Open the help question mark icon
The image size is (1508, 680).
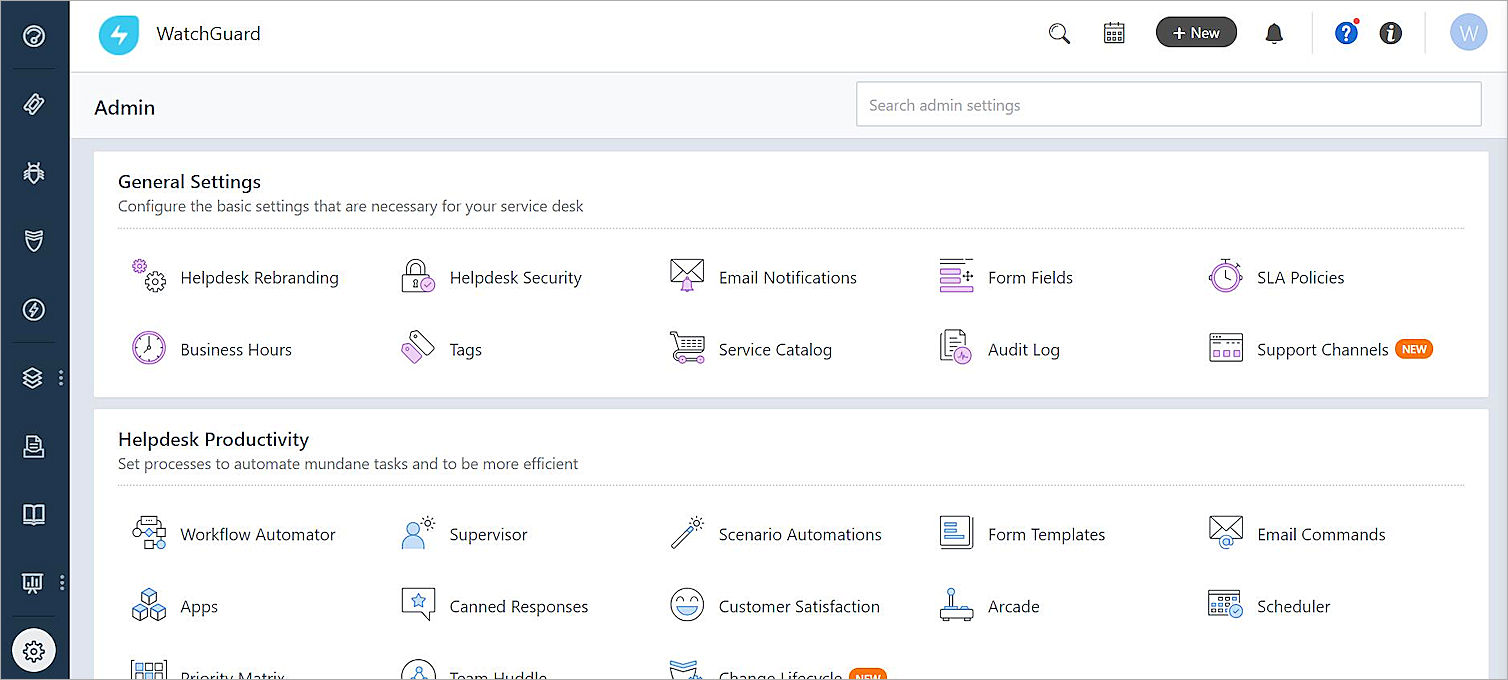1346,34
